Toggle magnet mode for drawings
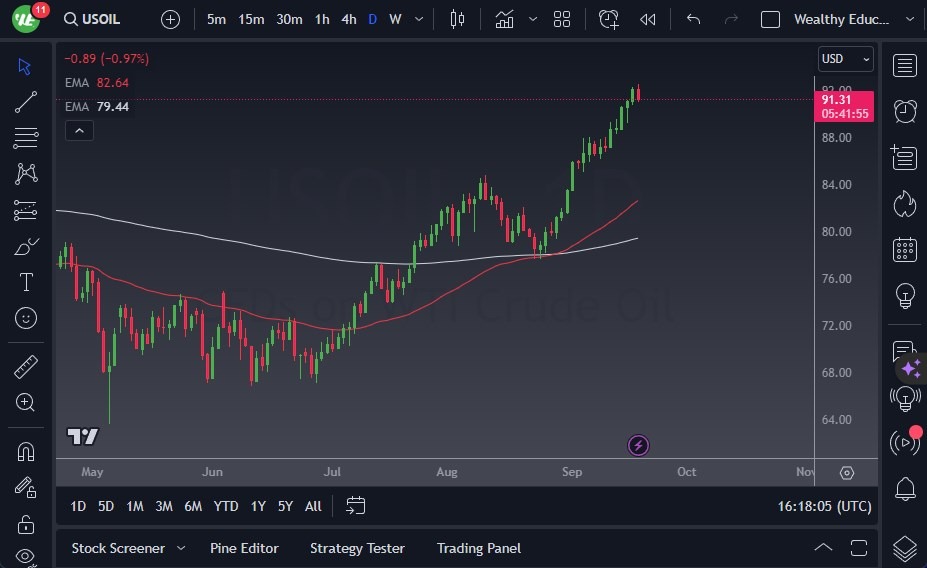Screen dimensions: 927x568 click(x=26, y=451)
